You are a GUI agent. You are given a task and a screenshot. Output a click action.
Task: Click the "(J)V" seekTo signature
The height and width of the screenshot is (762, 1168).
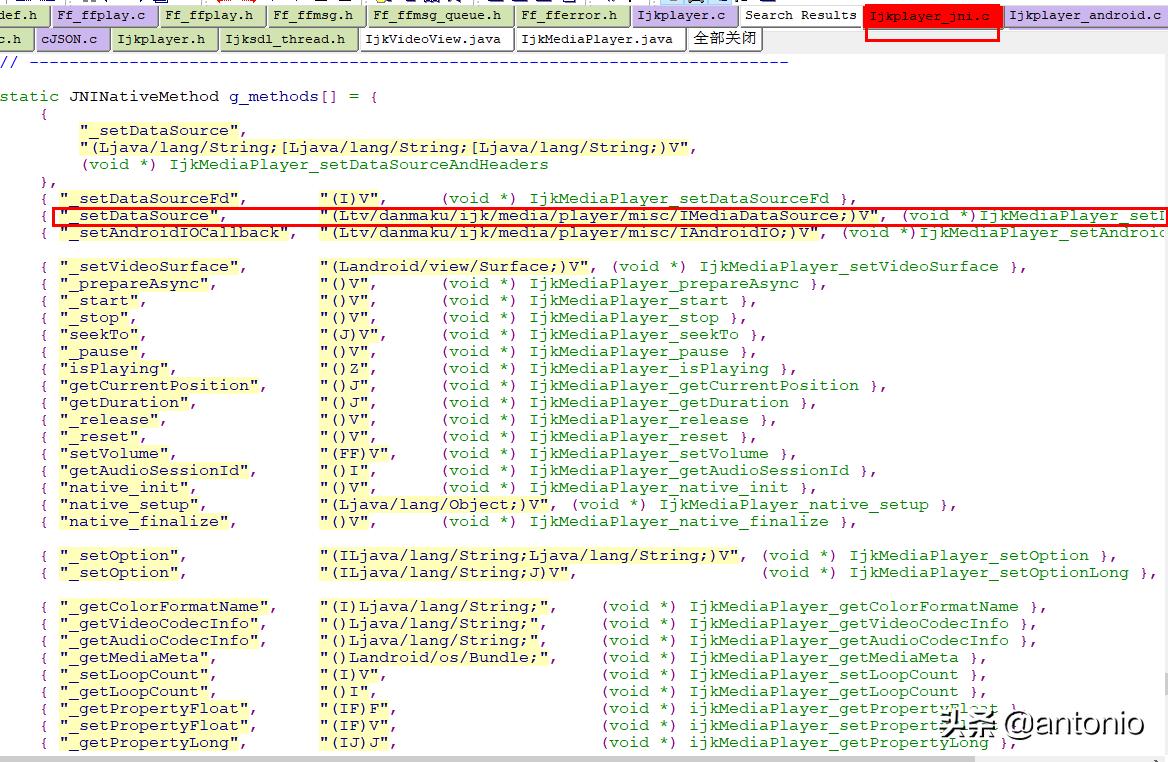[349, 335]
